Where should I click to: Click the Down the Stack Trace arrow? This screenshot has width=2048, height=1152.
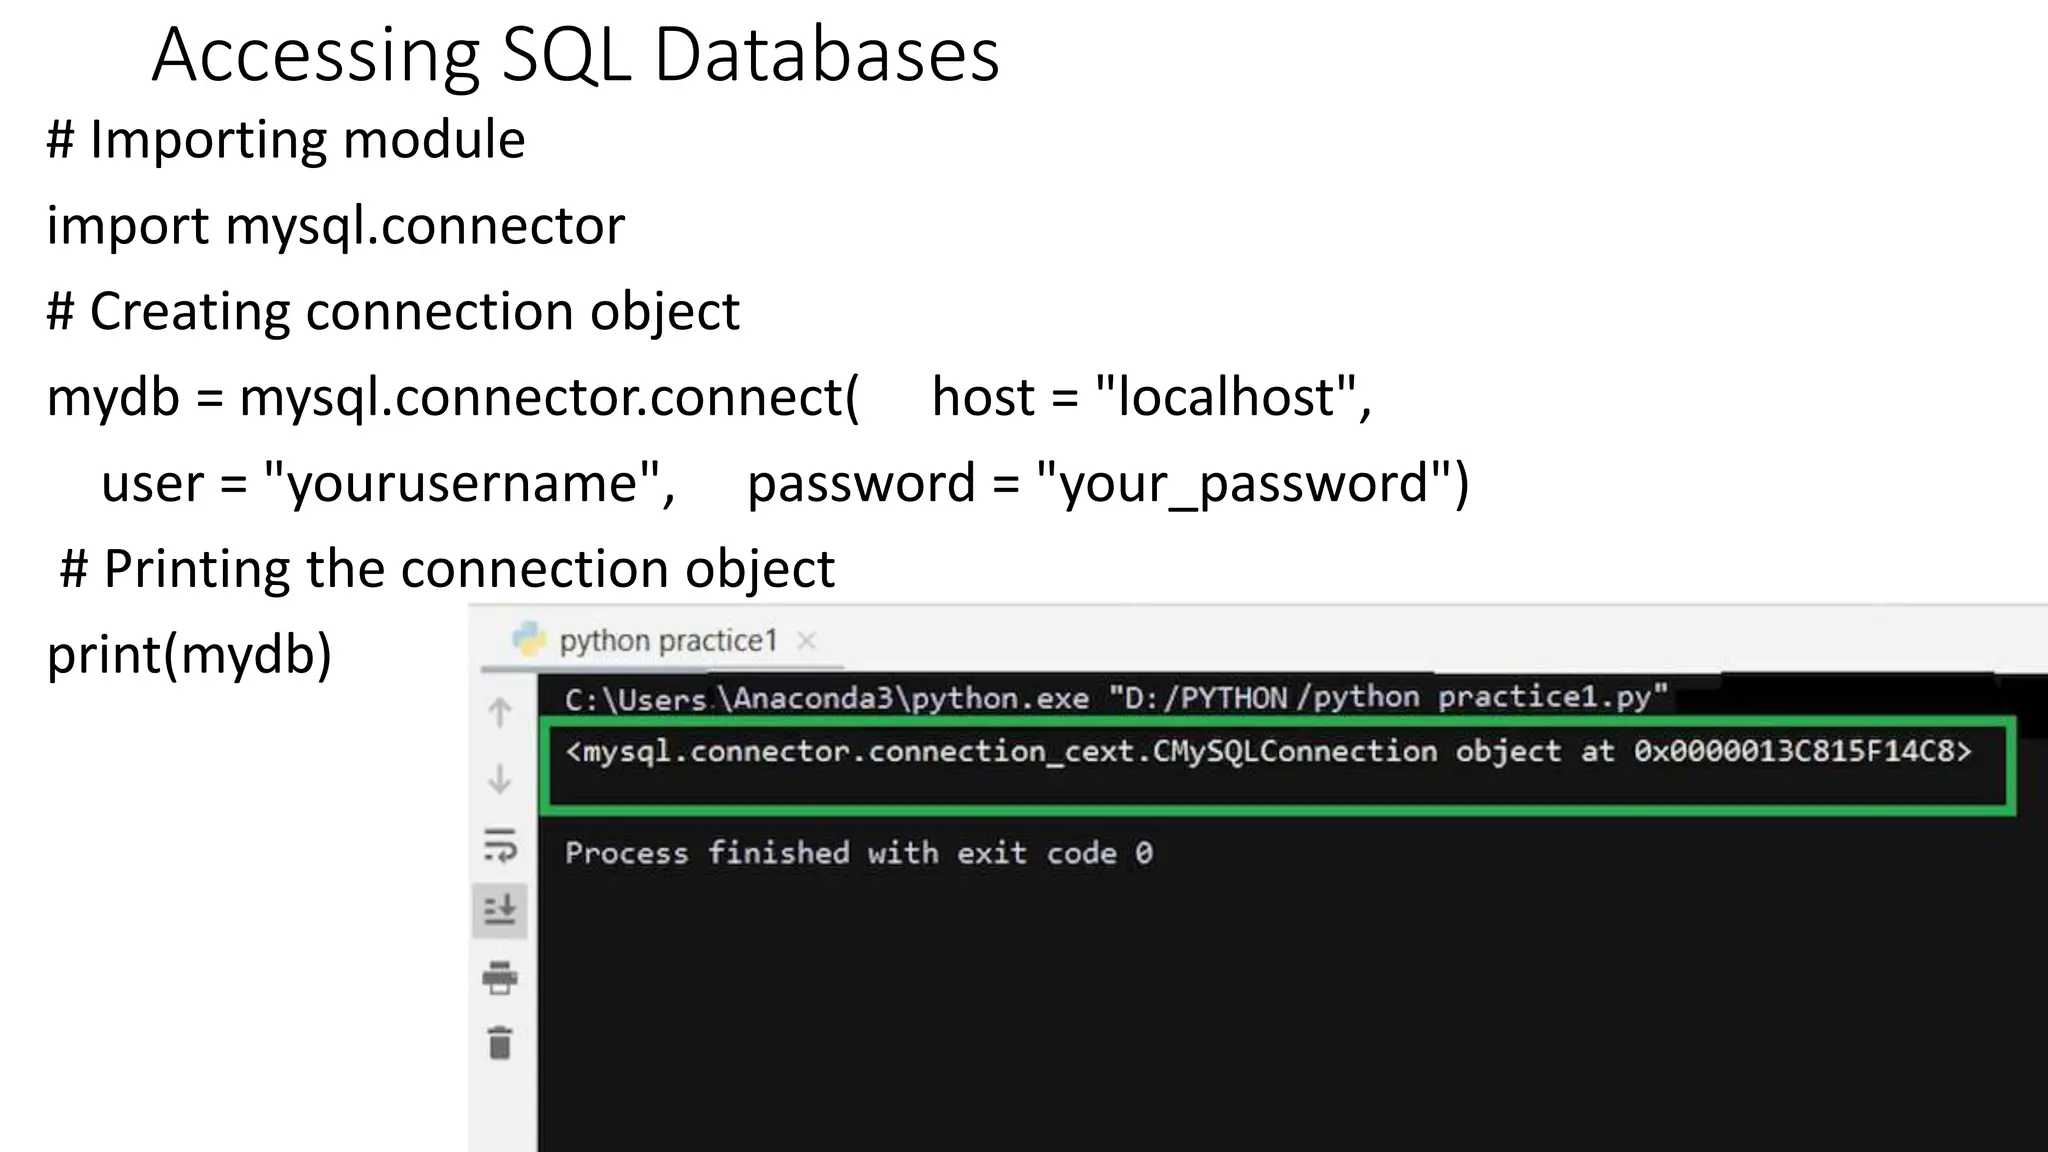(500, 778)
